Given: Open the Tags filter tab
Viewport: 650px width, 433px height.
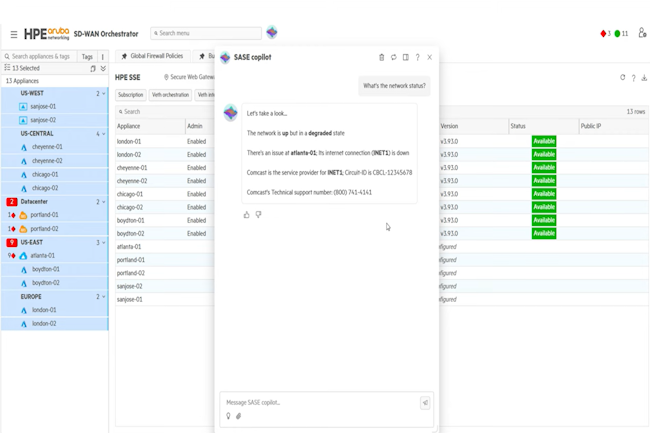Looking at the screenshot, I should (87, 57).
